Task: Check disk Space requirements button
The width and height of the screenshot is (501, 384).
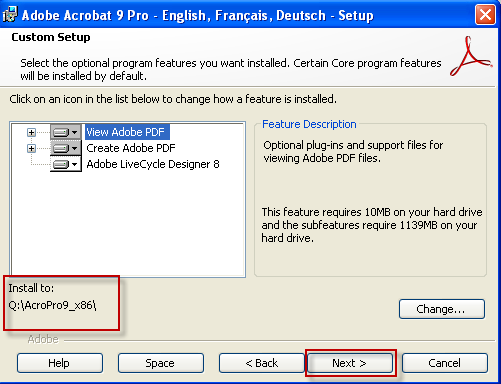Action: [161, 363]
